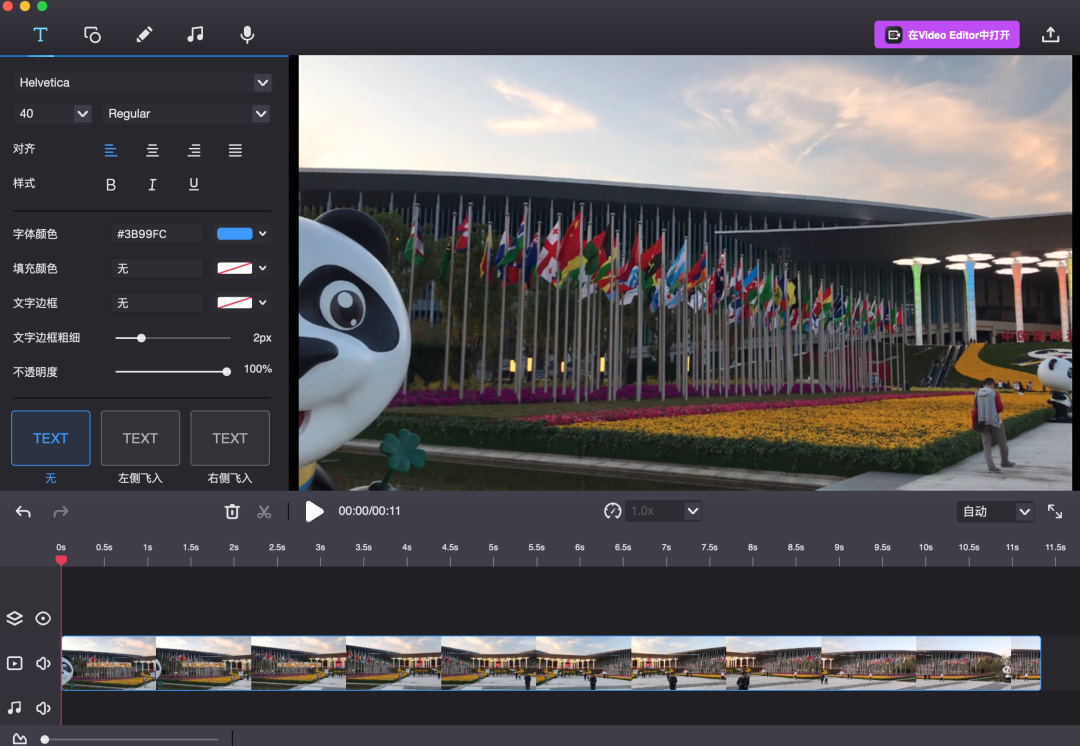Screen dimensions: 1080x746
Task: Click the 填充颜色 value field
Action: point(158,269)
